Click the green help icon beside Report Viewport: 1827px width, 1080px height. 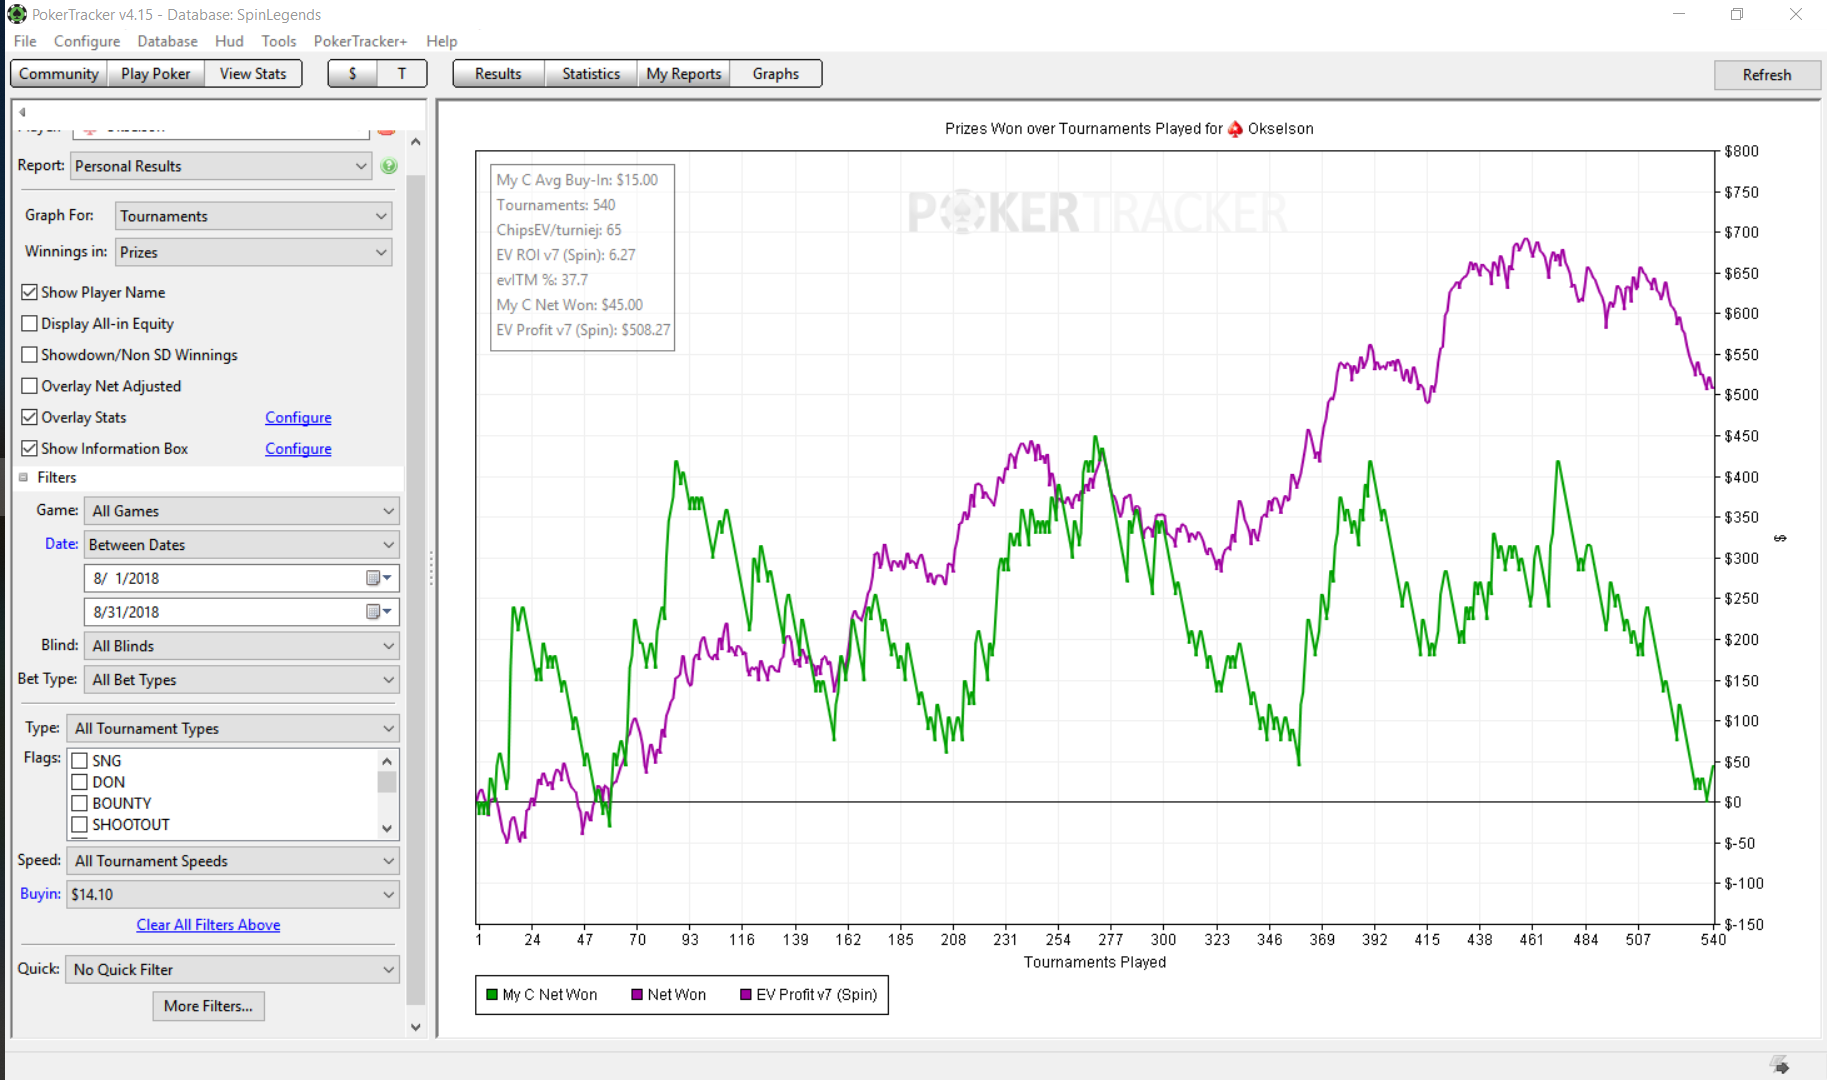tap(389, 166)
